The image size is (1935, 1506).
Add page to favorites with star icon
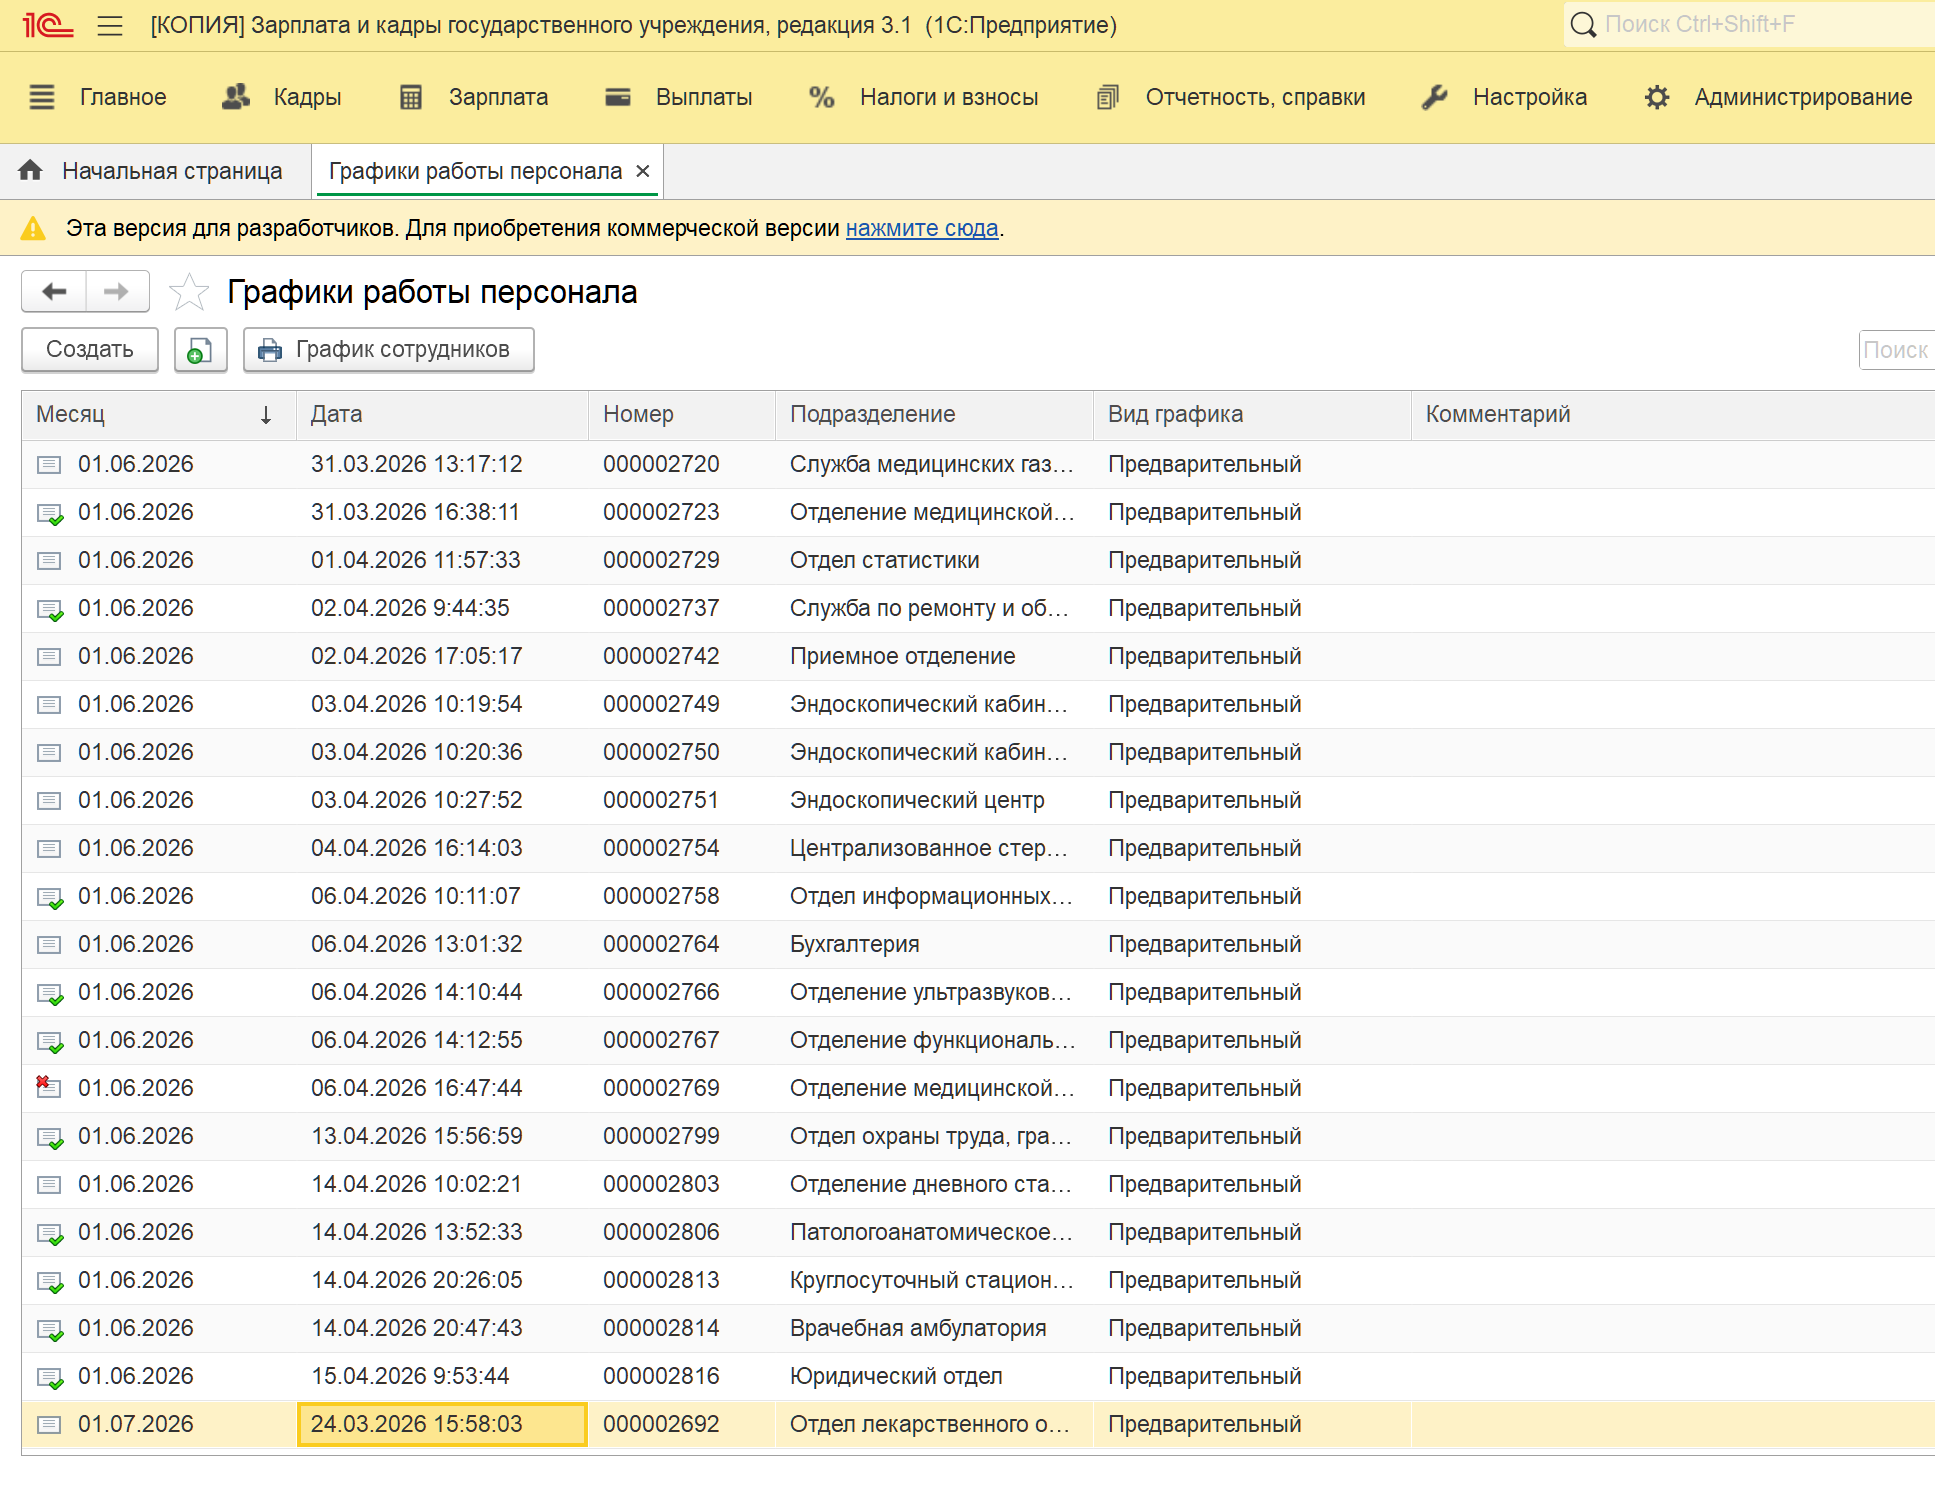coord(188,292)
